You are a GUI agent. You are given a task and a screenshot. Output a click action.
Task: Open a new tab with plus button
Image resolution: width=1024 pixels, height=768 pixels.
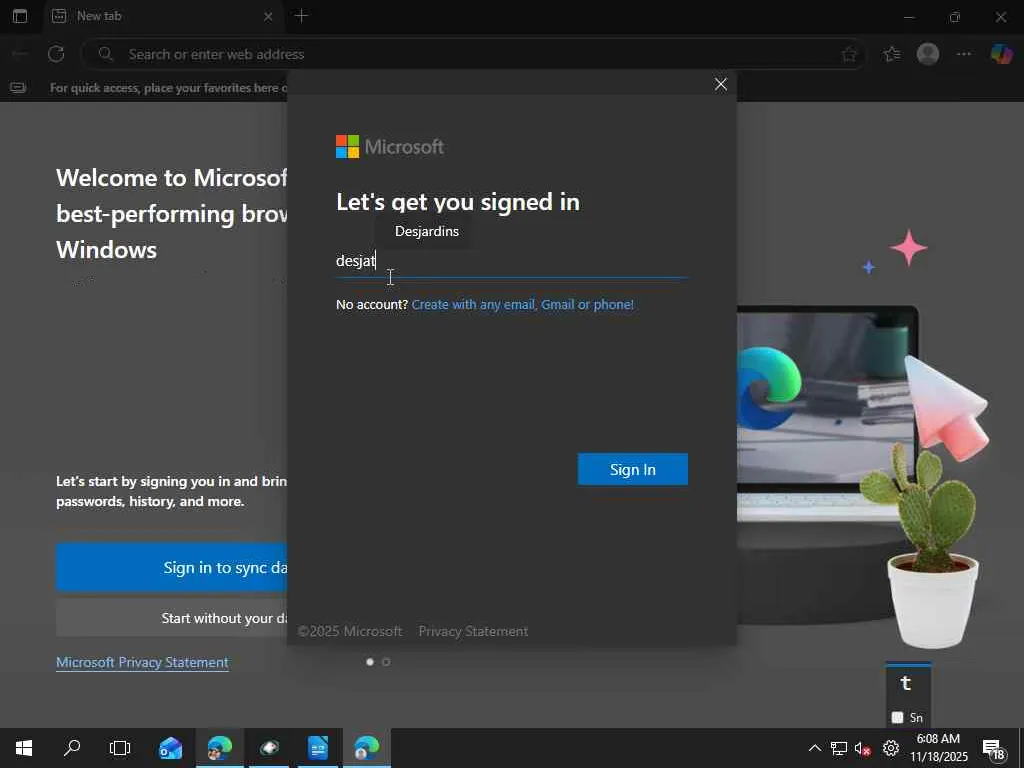pyautogui.click(x=301, y=16)
